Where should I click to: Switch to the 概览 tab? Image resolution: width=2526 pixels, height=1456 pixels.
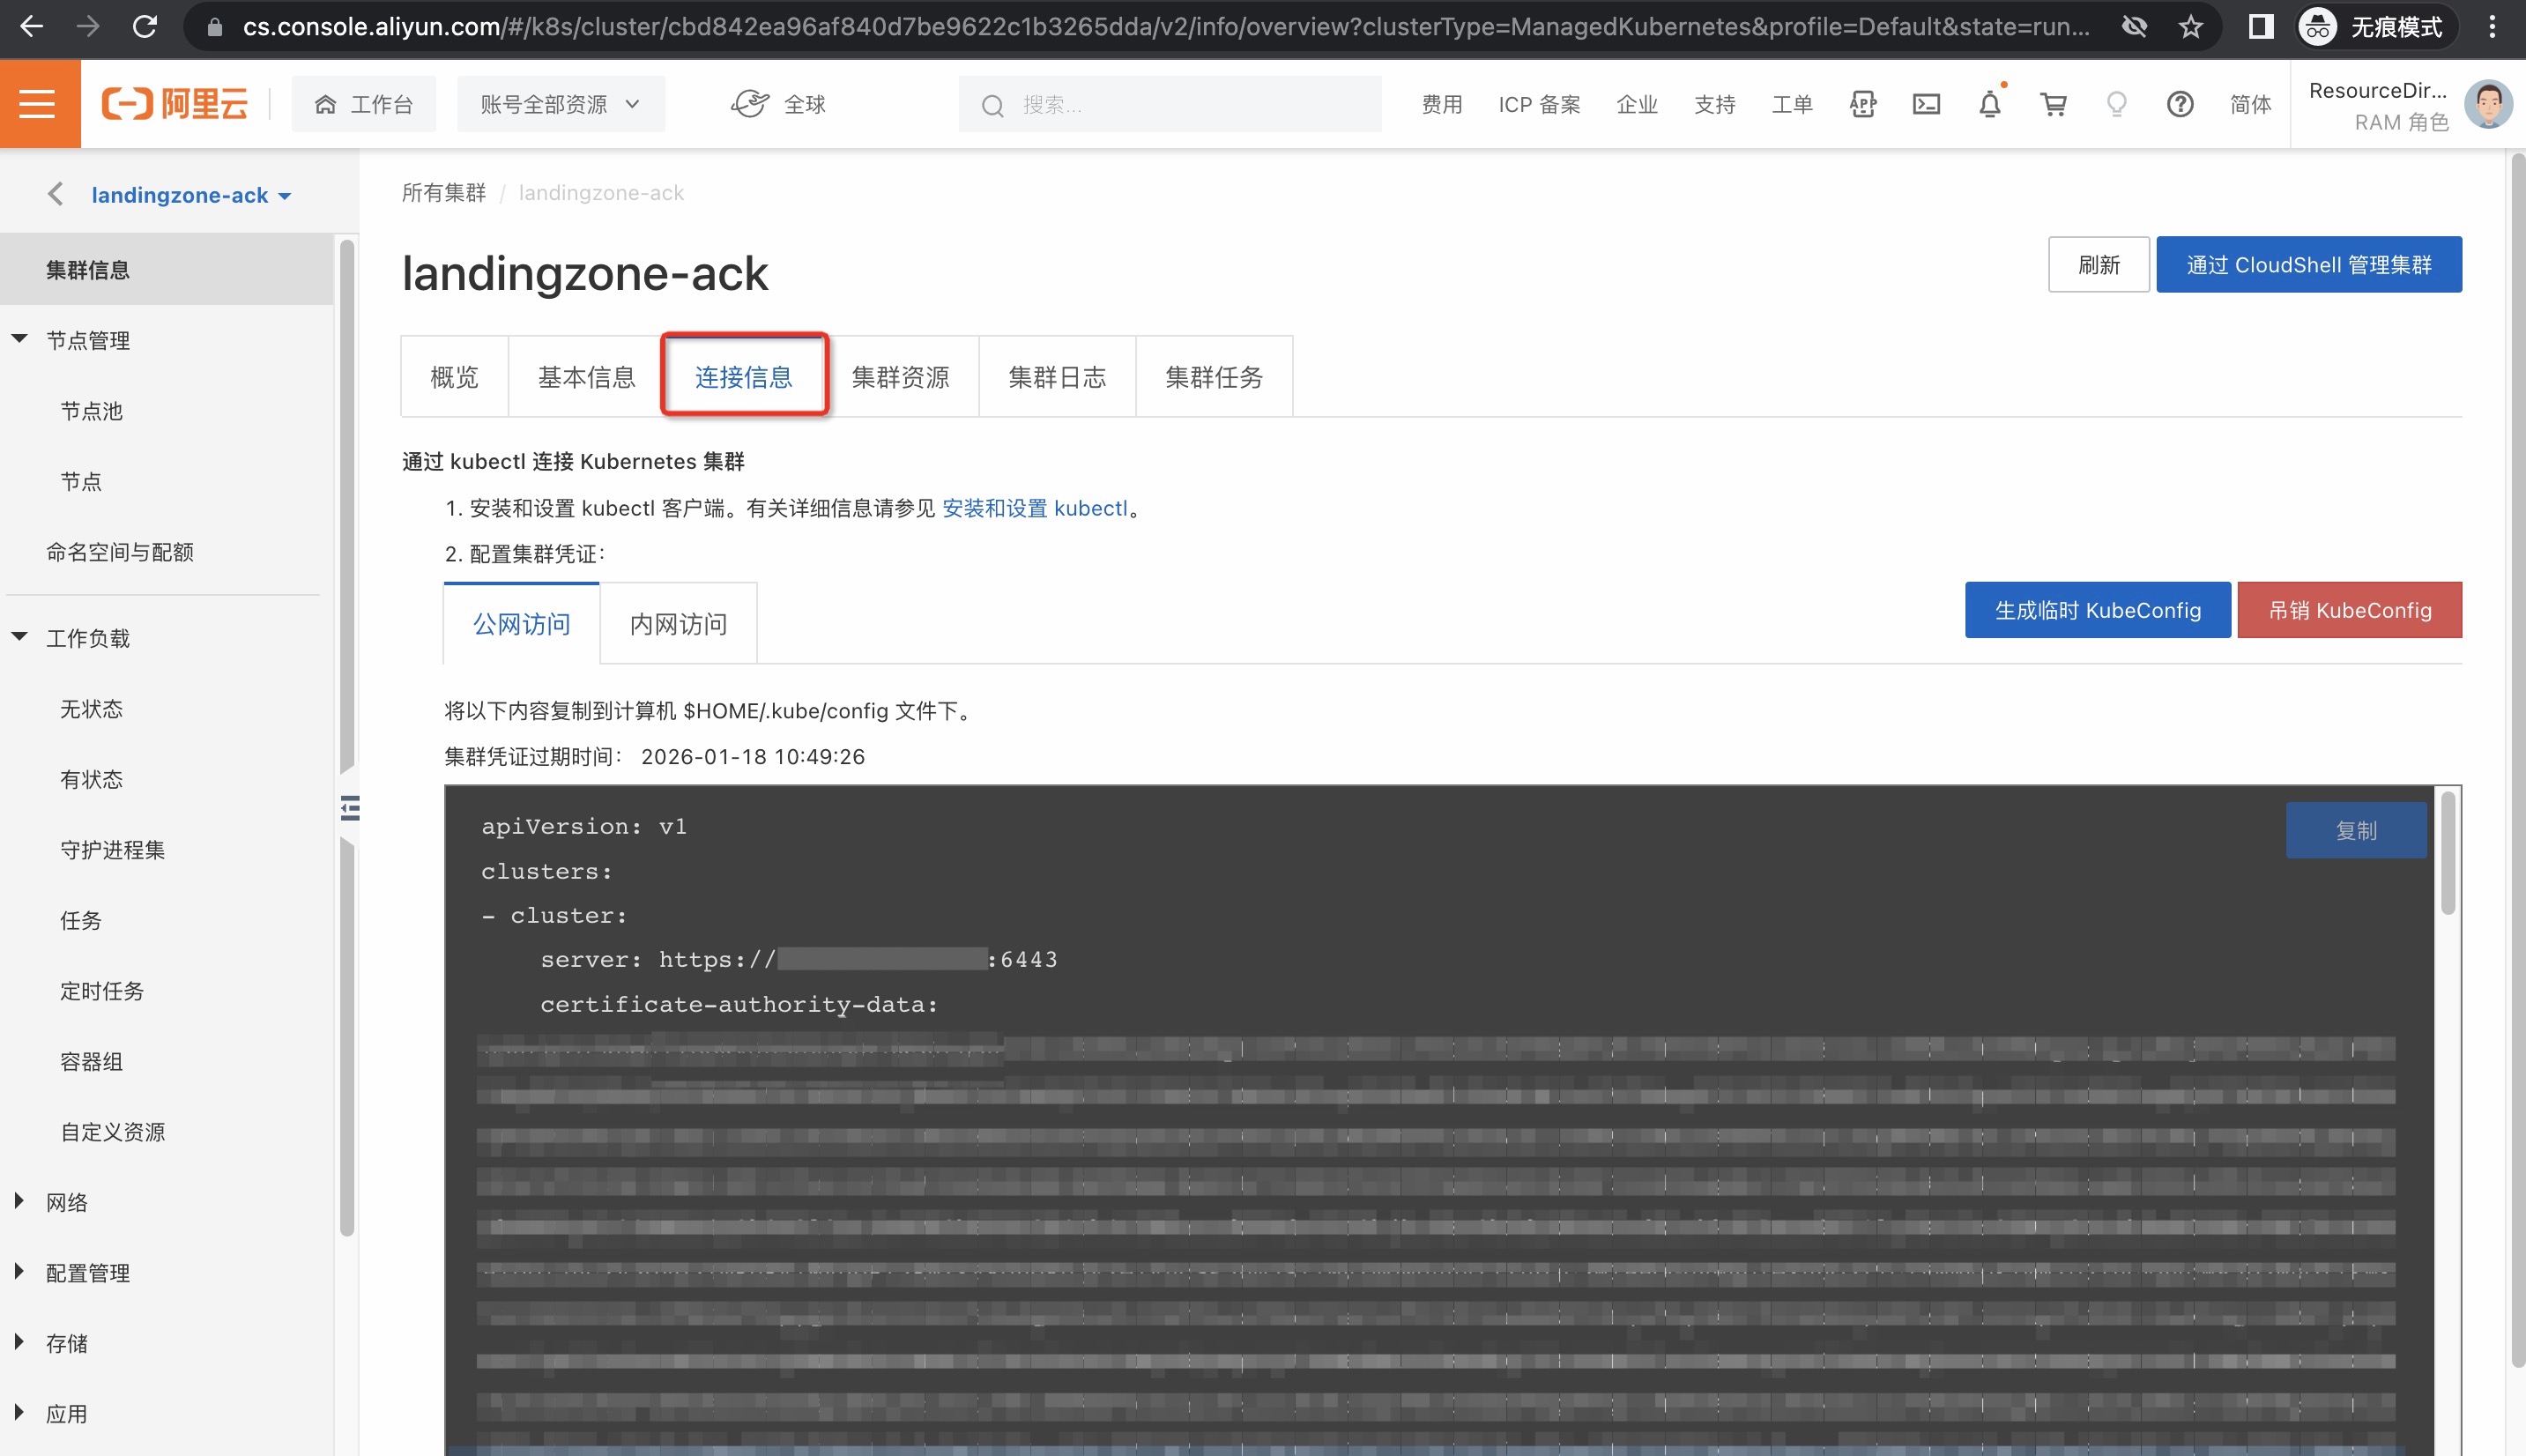[455, 377]
